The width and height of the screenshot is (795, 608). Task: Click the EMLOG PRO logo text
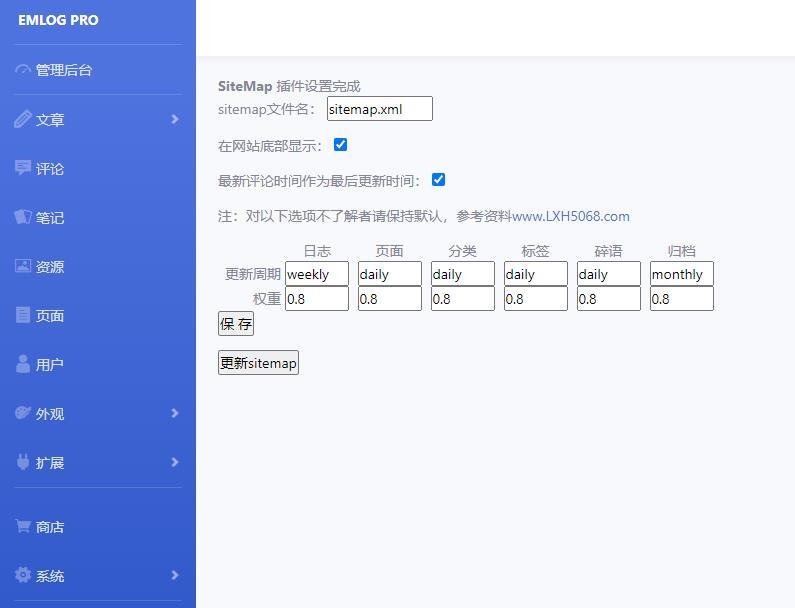(x=58, y=20)
